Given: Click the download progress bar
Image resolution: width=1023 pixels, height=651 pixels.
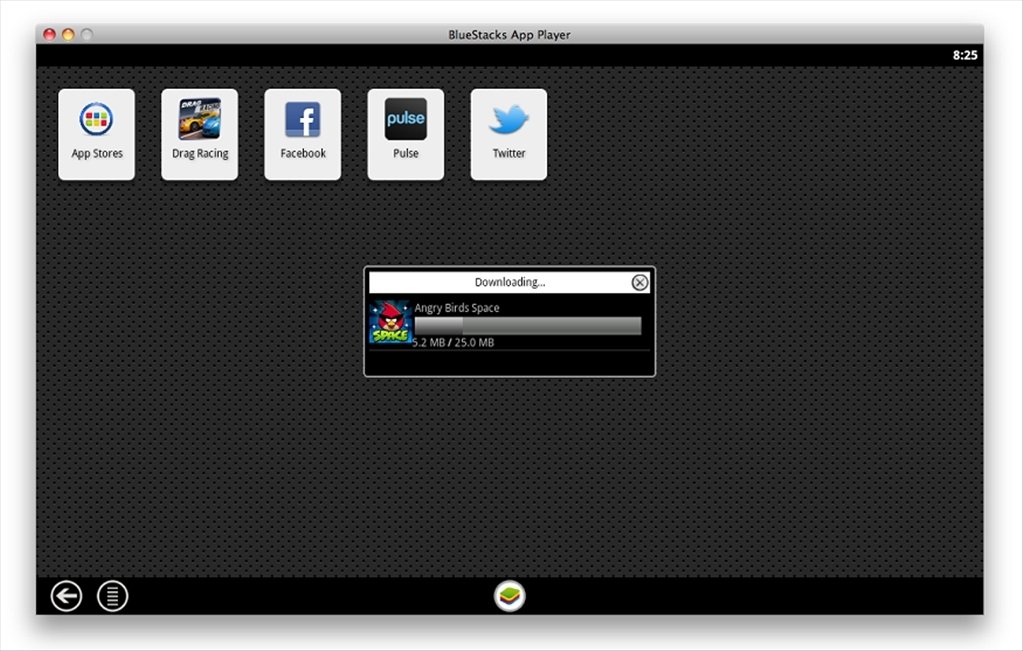Looking at the screenshot, I should coord(528,326).
